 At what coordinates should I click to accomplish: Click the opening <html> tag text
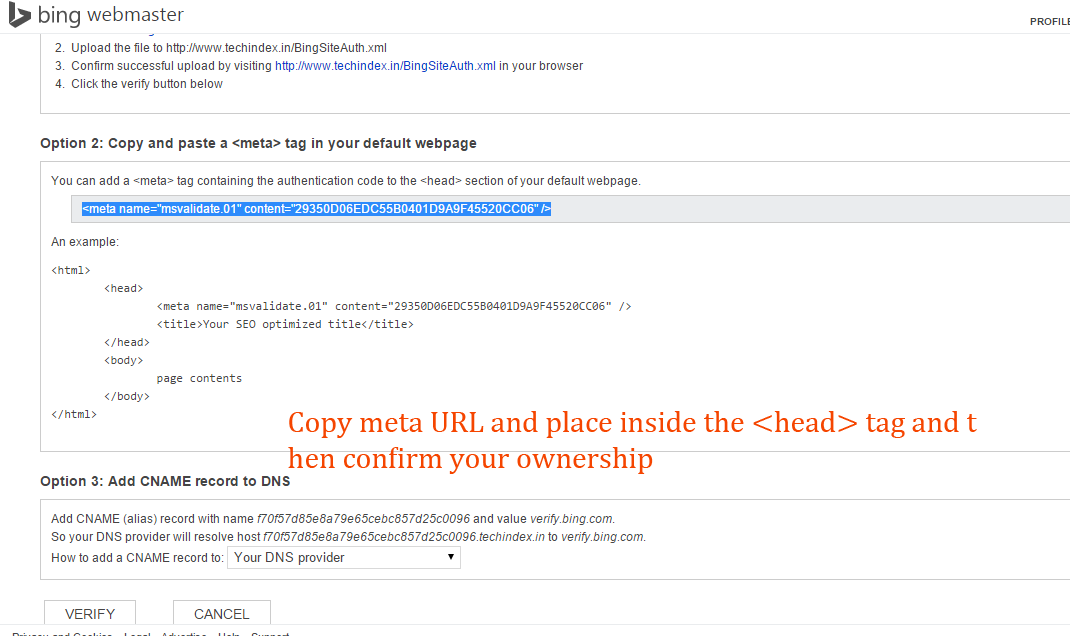click(x=70, y=270)
